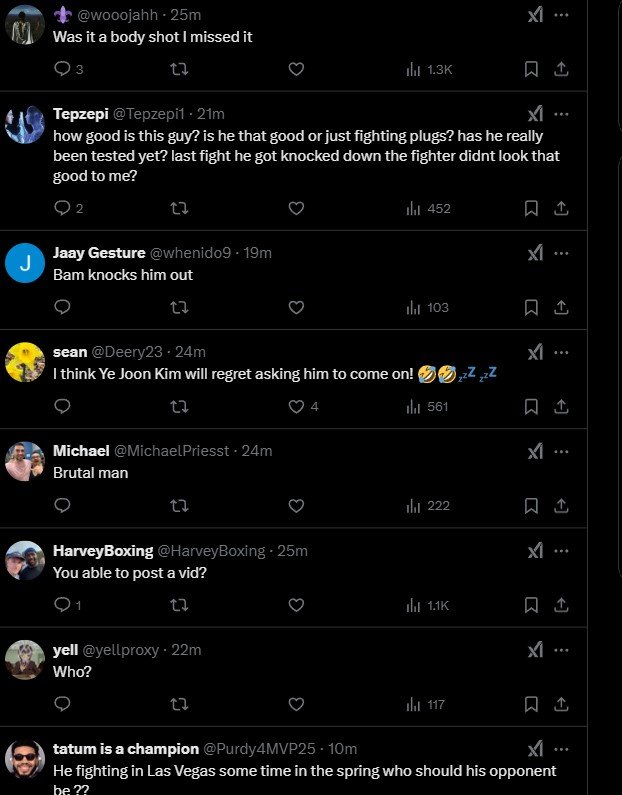
Task: View analytics on Tepzepi's reply
Action: [x=428, y=208]
